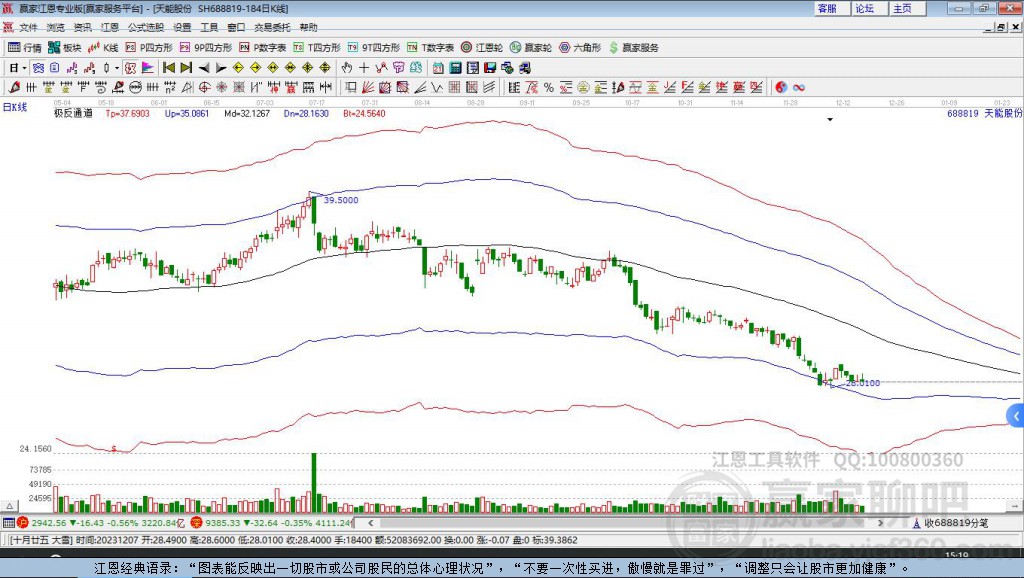Open the P数字表 tool
This screenshot has width=1024, height=578.
pyautogui.click(x=263, y=48)
